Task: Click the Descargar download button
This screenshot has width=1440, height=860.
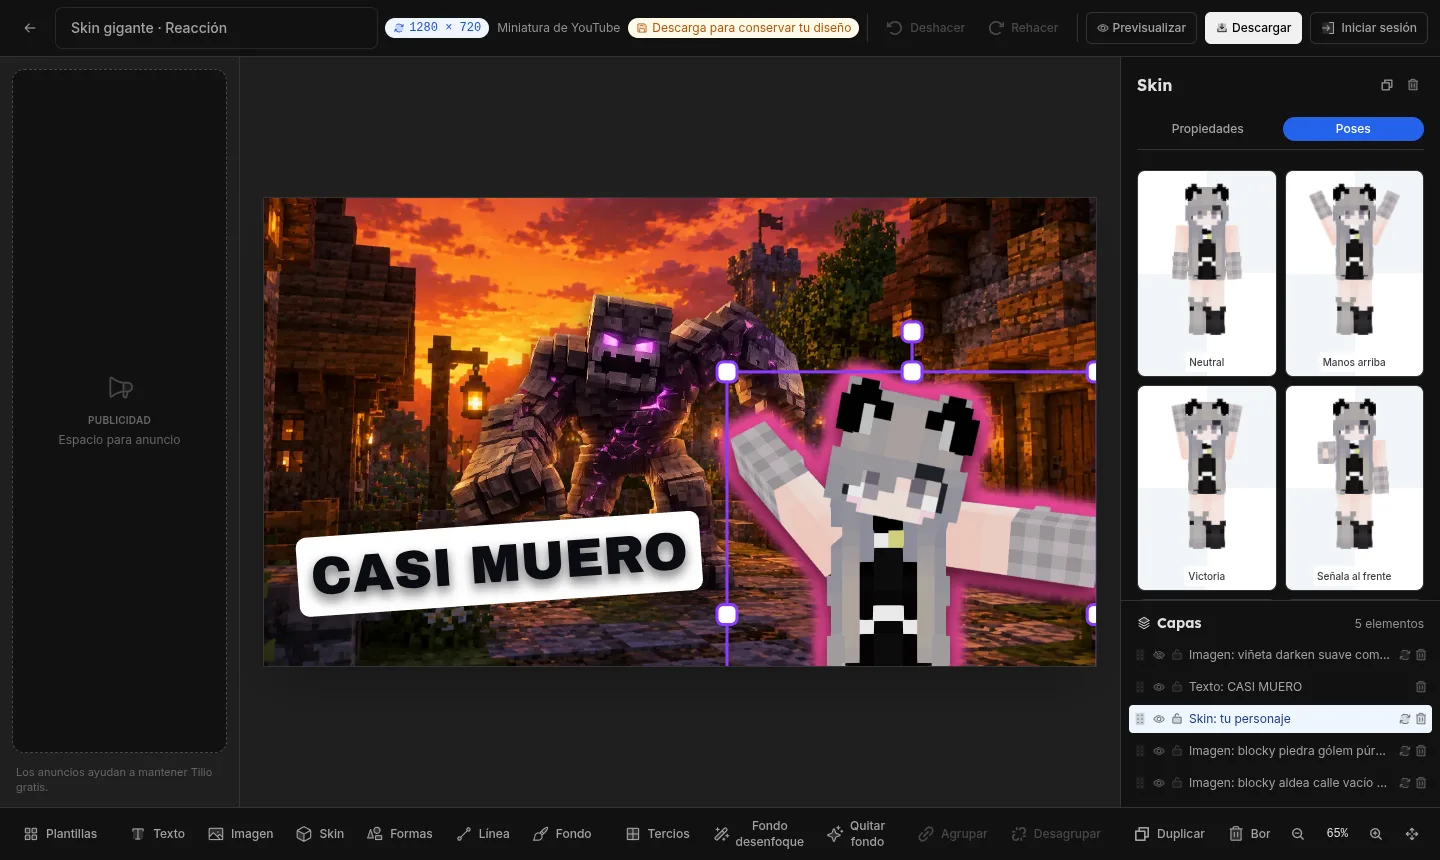Action: 1253,28
